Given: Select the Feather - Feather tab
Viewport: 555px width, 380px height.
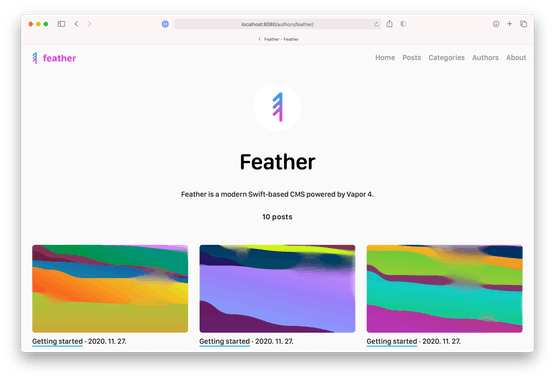Looking at the screenshot, I should click(279, 39).
